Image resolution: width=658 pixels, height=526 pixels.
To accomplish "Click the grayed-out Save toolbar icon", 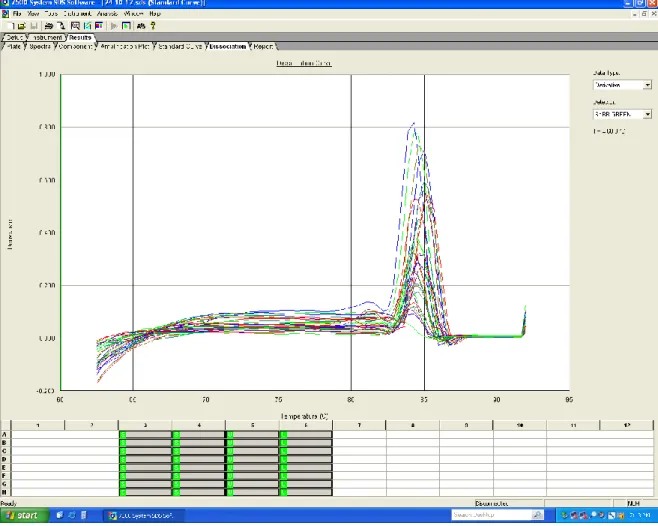I will pos(34,26).
